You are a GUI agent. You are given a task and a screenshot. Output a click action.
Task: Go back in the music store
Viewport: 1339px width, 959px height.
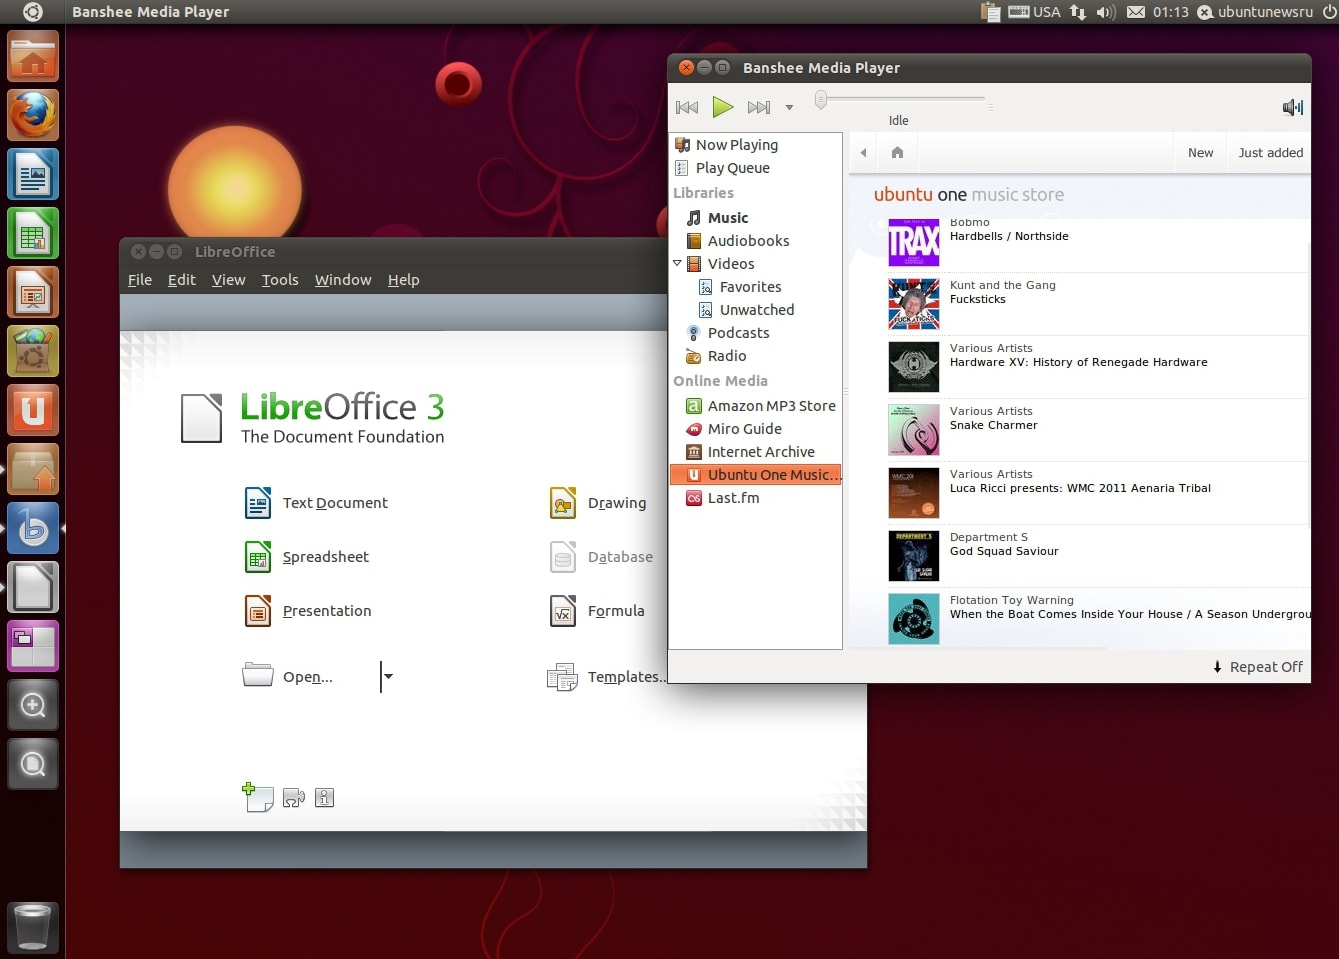click(x=863, y=153)
